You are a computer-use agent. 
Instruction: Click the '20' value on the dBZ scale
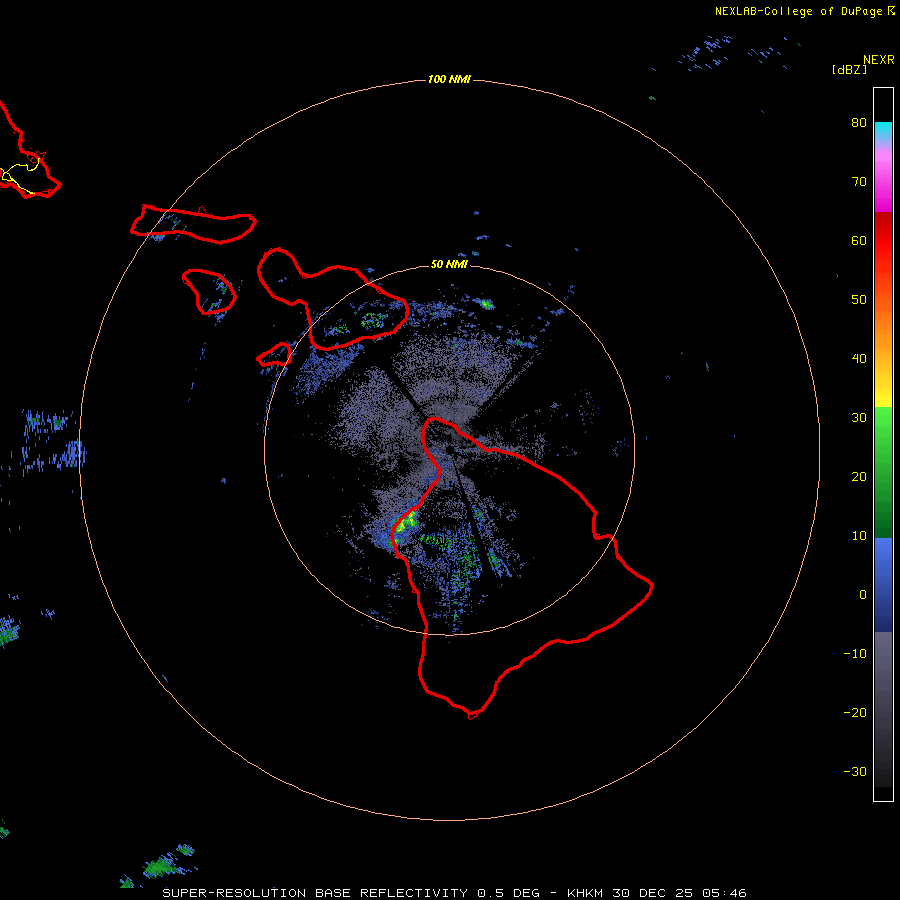tap(859, 477)
